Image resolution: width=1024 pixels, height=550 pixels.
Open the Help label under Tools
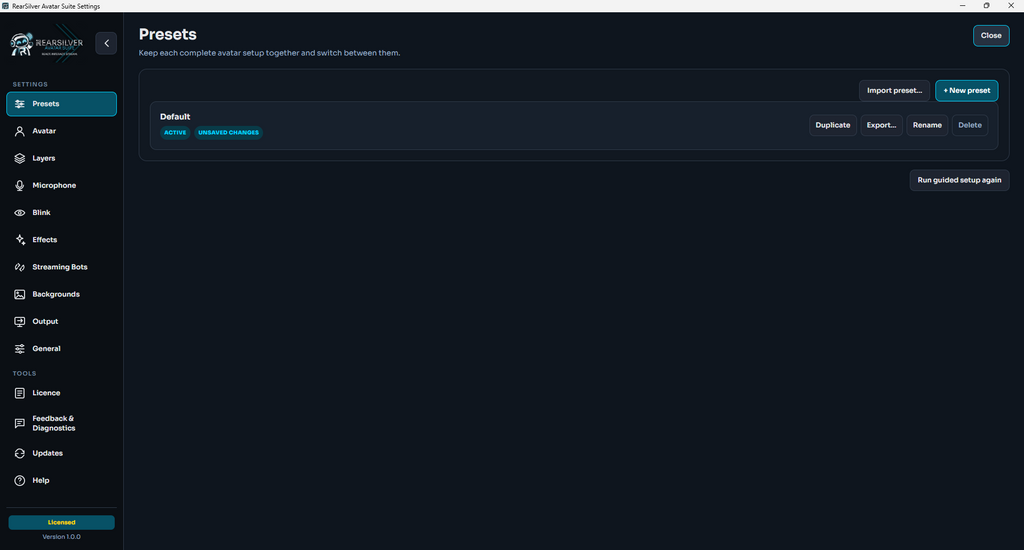[40, 481]
